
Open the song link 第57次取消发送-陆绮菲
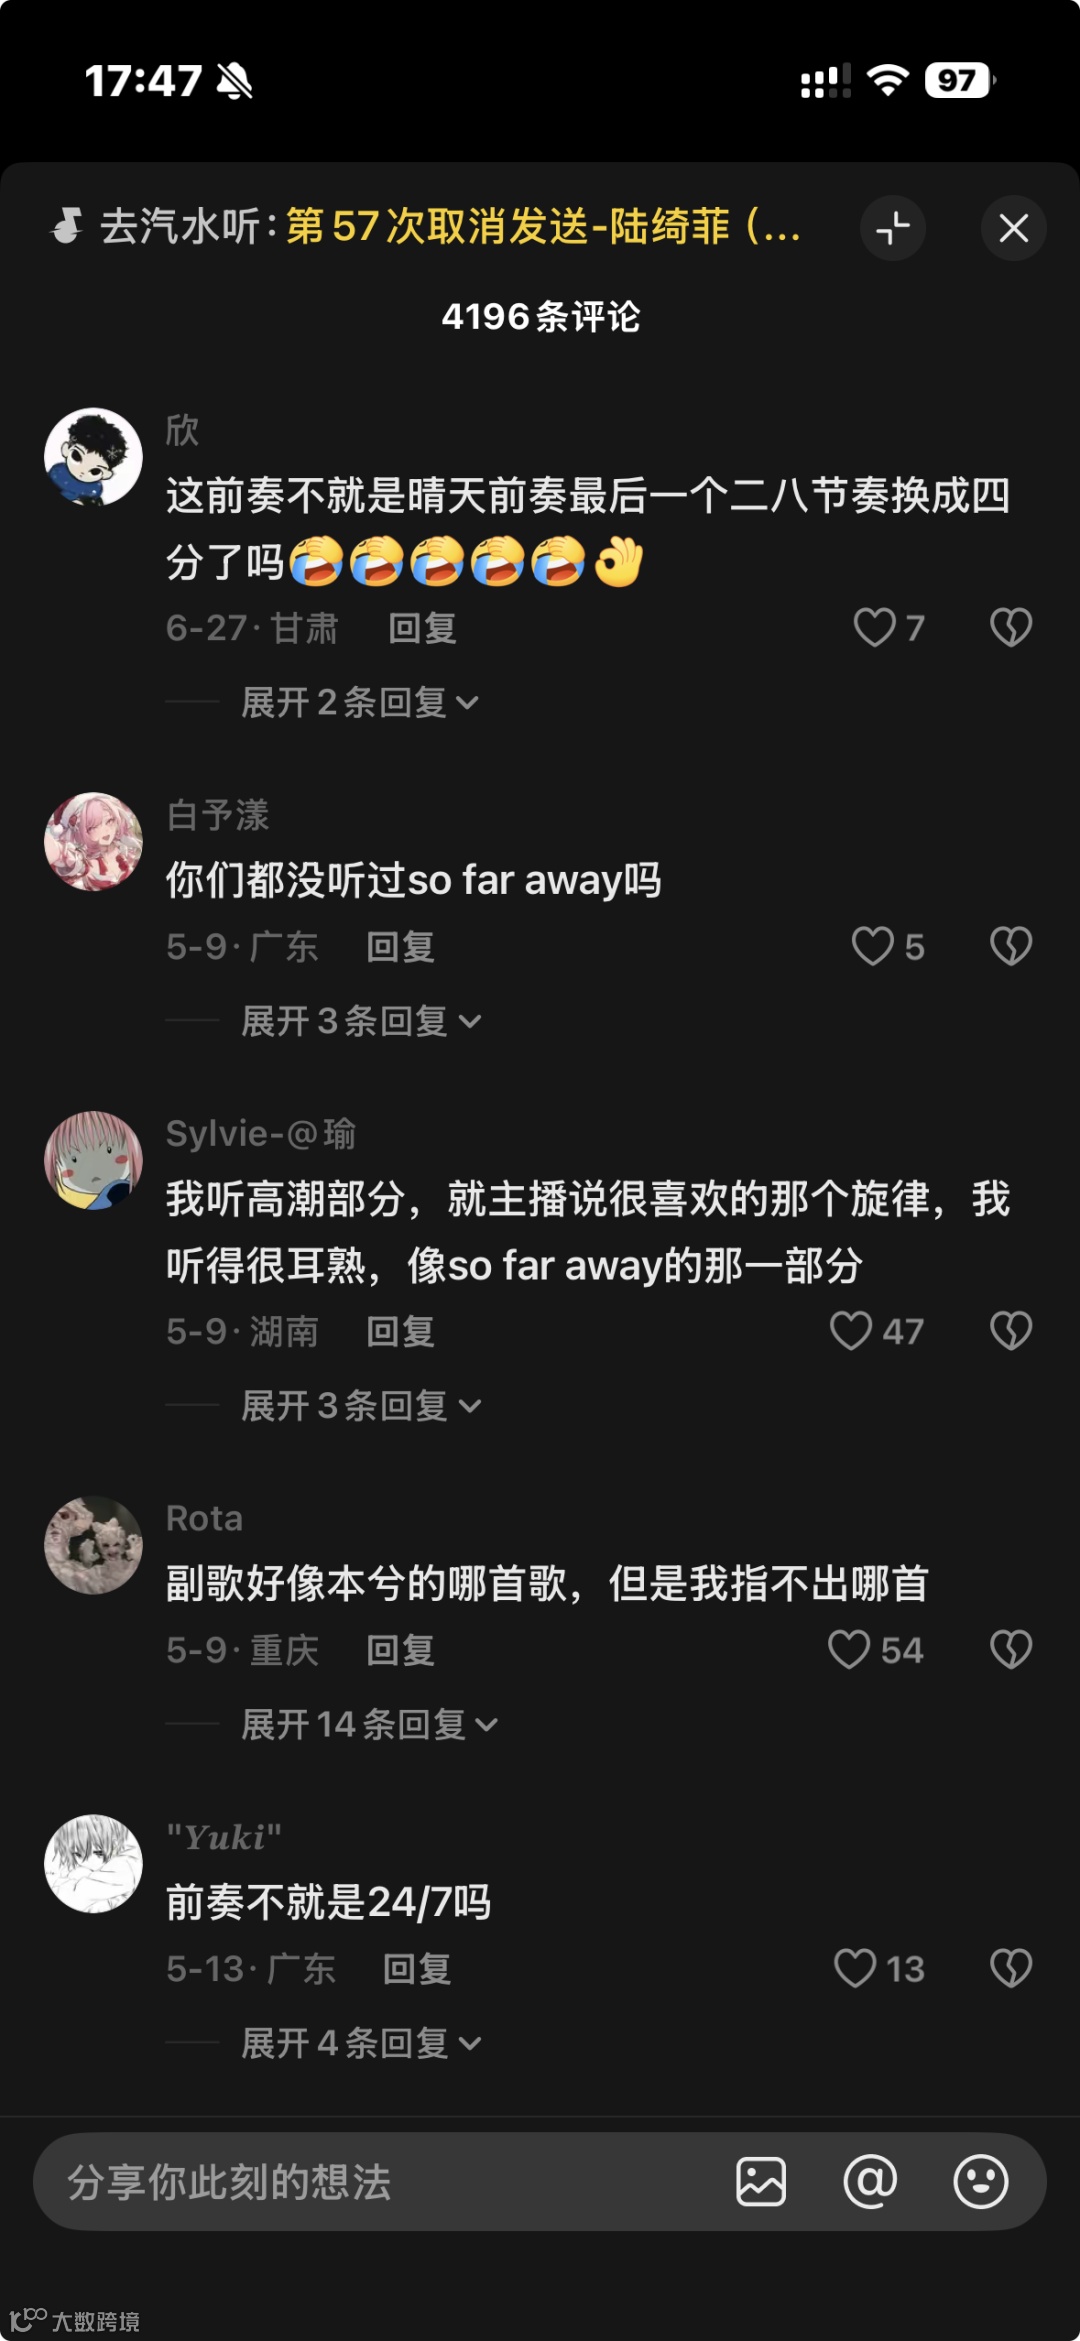(543, 227)
